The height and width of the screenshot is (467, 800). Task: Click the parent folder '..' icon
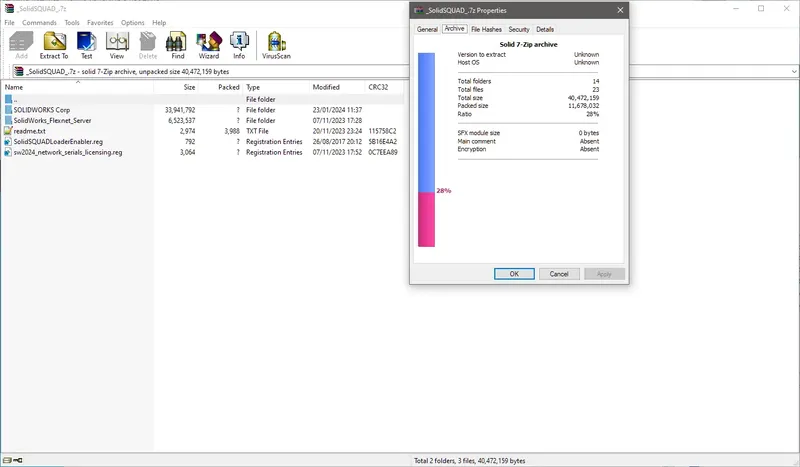tap(8, 99)
